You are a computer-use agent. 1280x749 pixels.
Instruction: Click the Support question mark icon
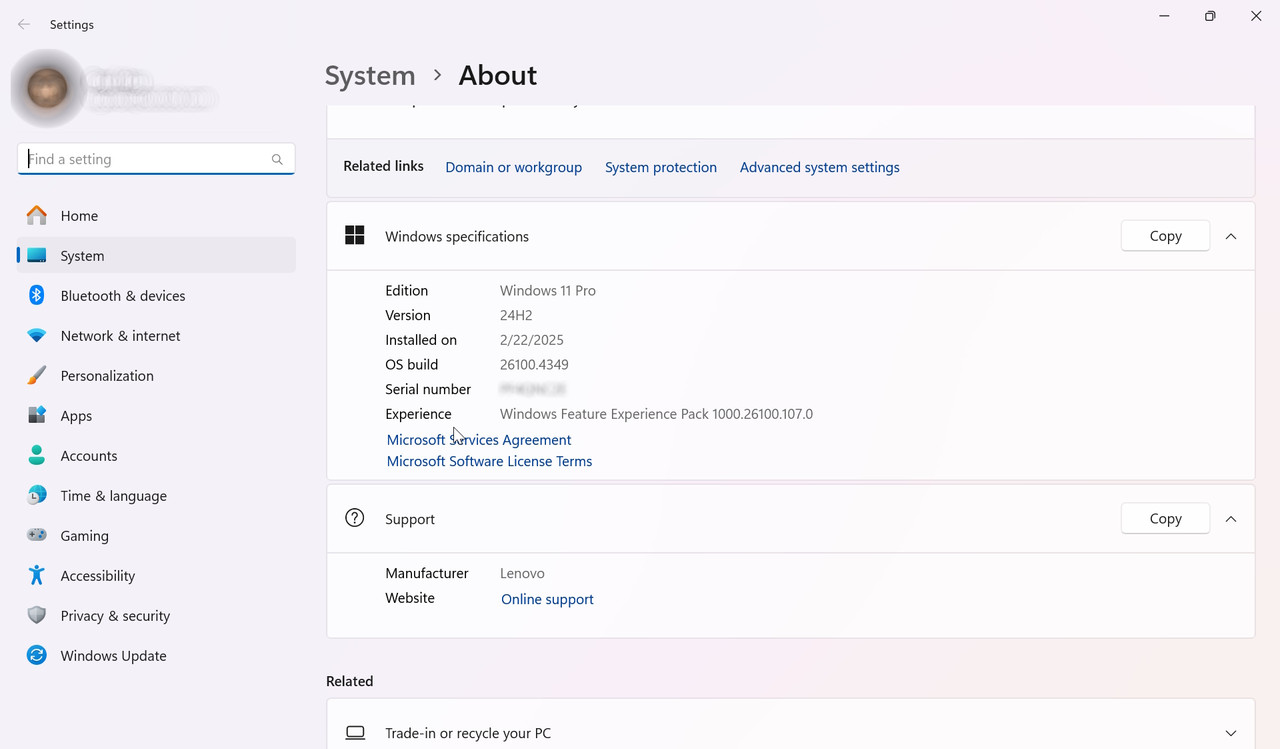coord(354,518)
